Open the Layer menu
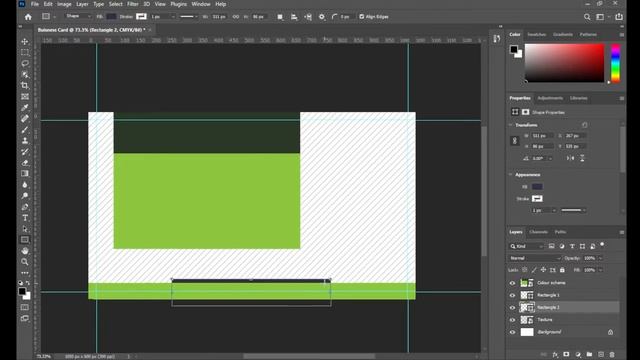The height and width of the screenshot is (360, 640). (82, 4)
